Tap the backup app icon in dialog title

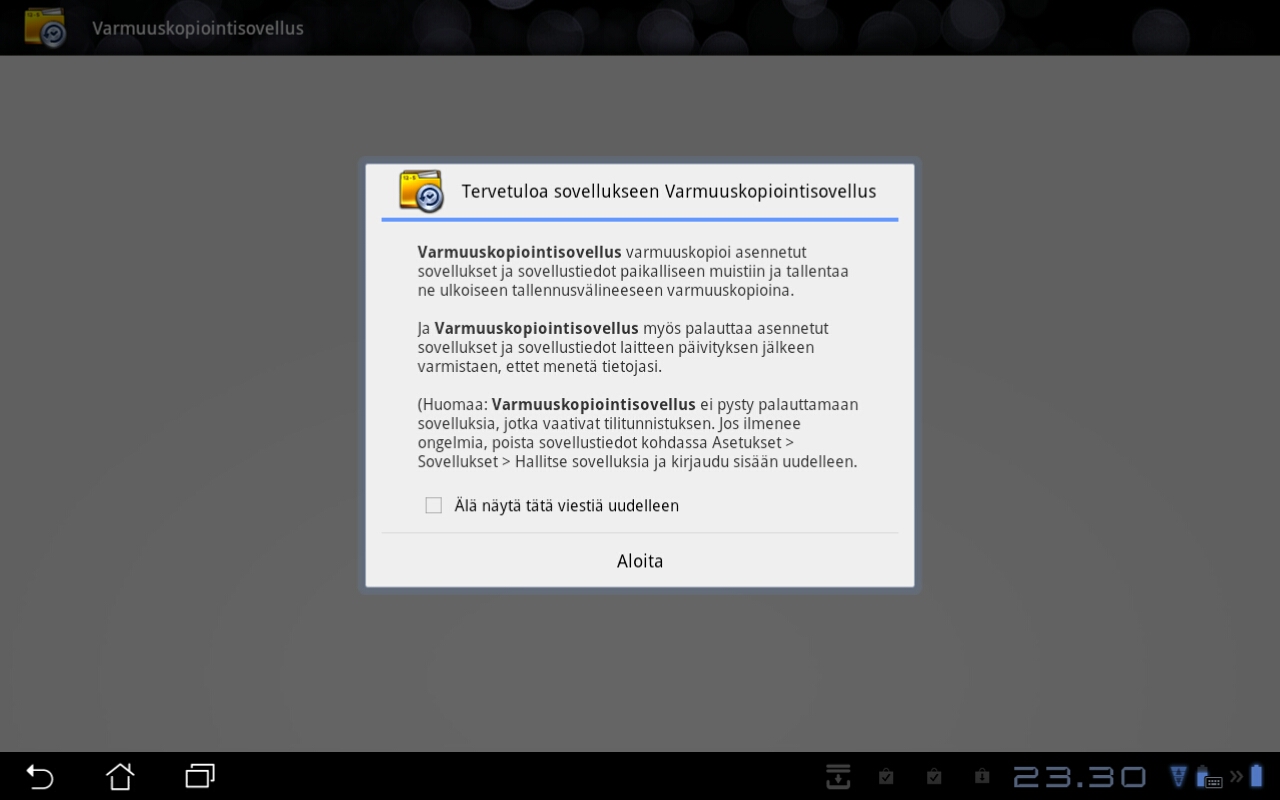click(421, 191)
